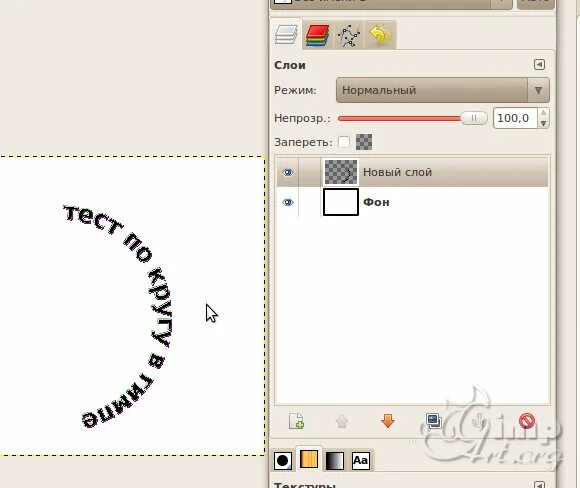Decrease opacity with the down stepper arrow
580x488 pixels.
[x=543, y=124]
